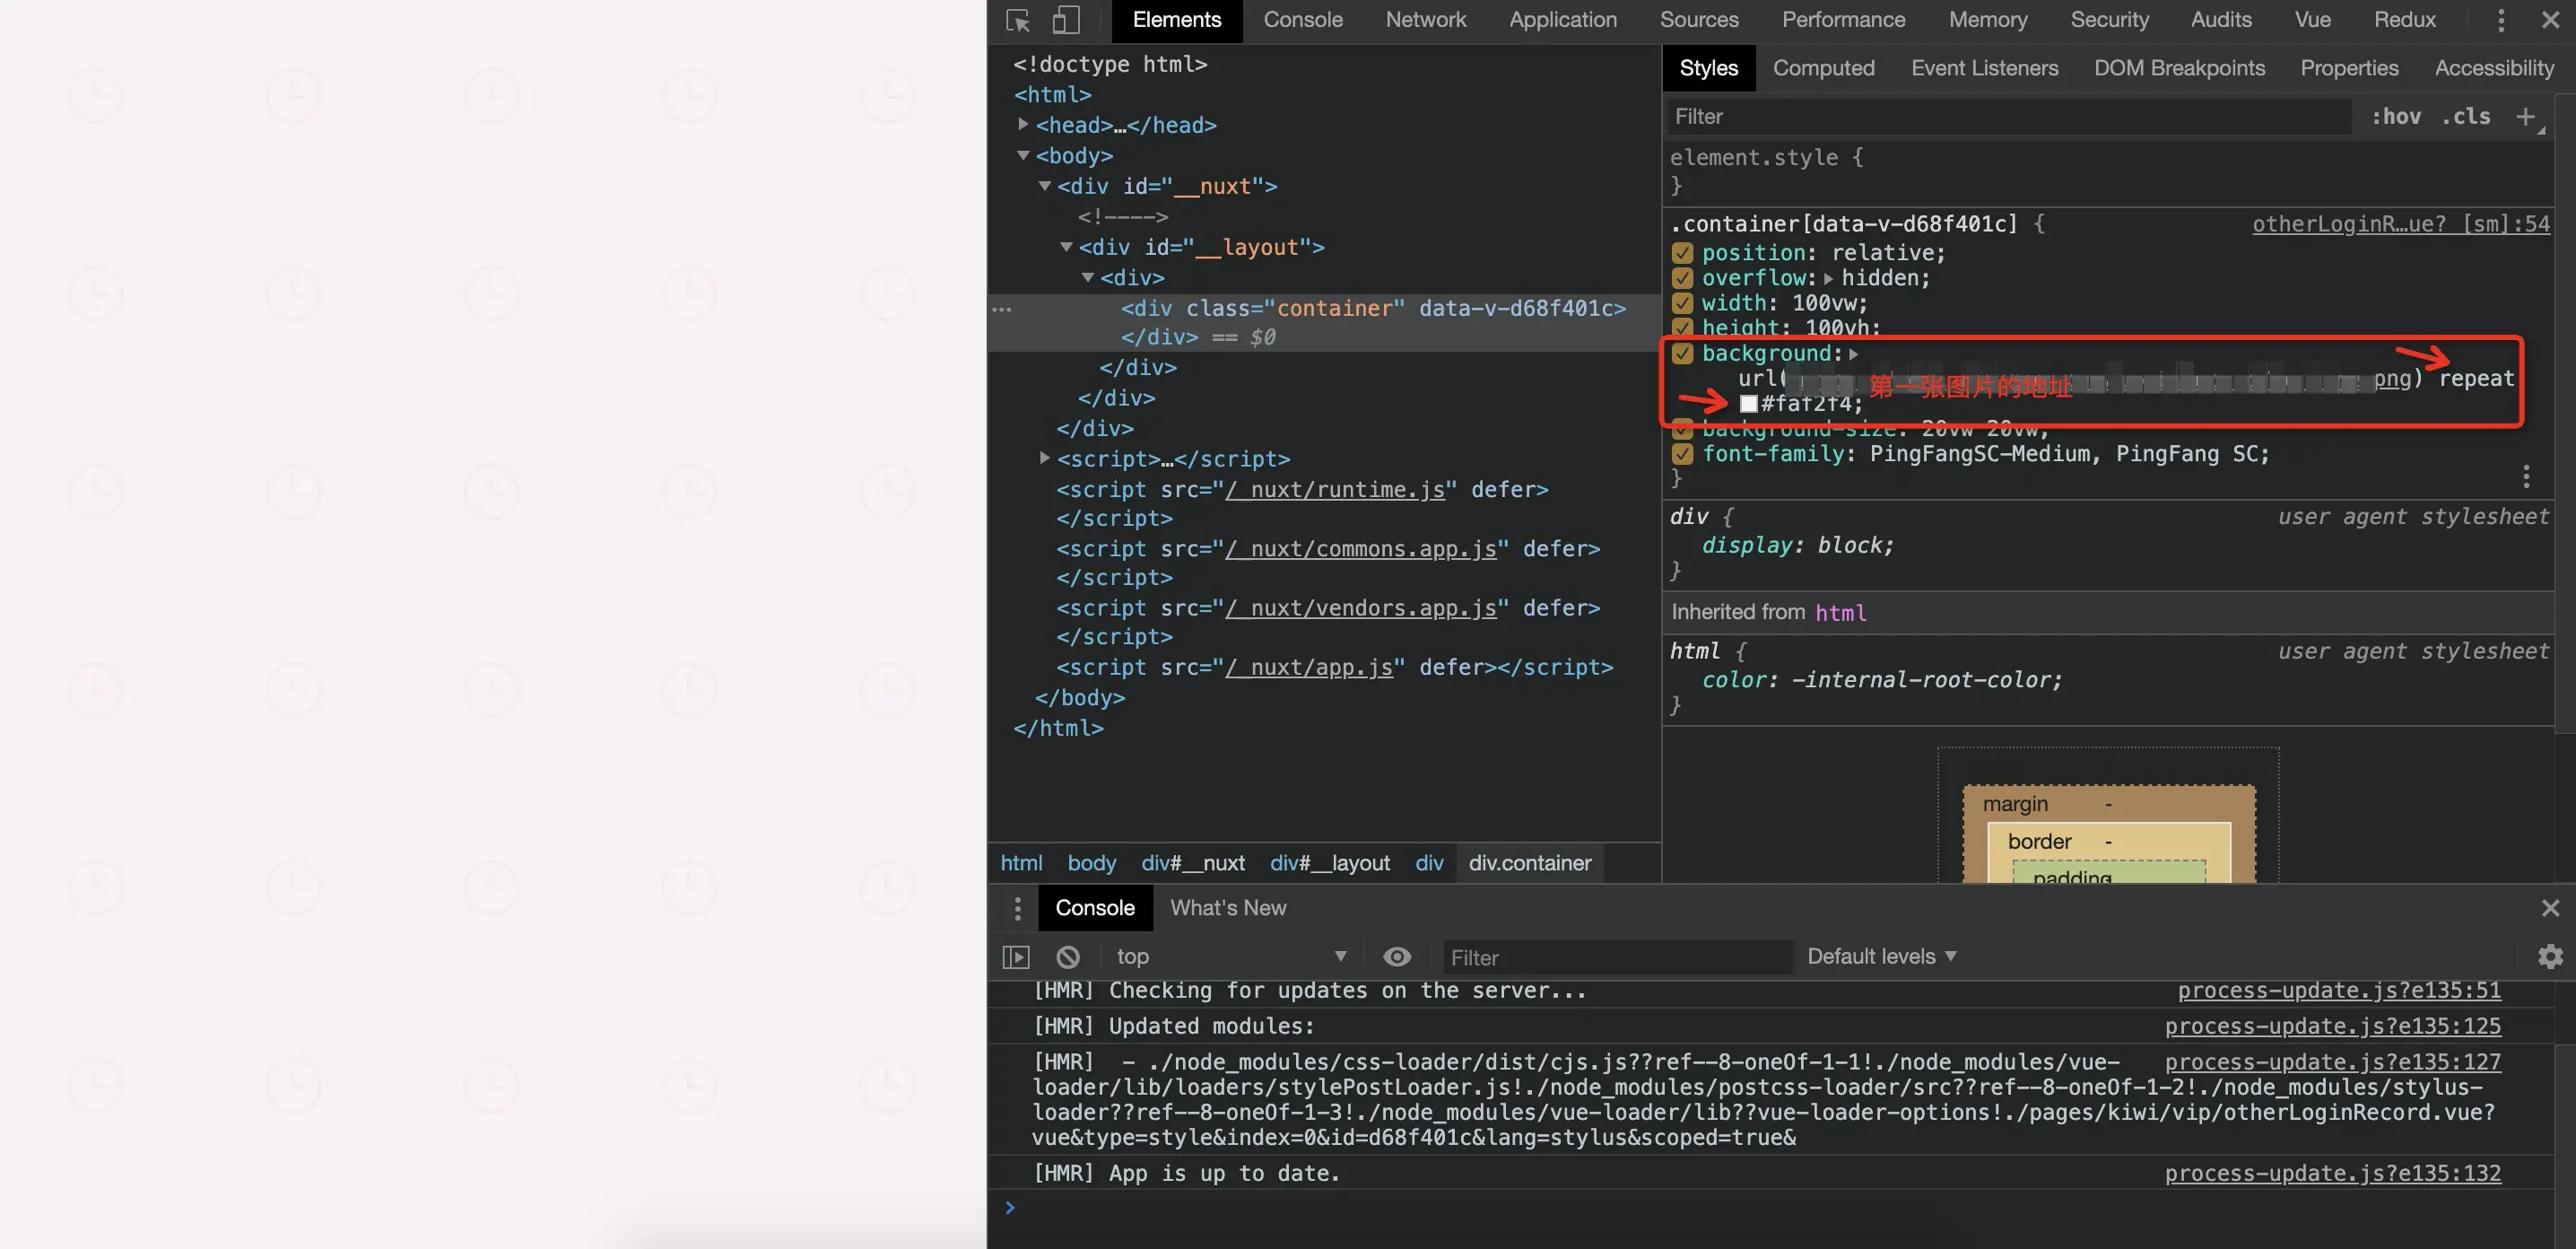Image resolution: width=2576 pixels, height=1249 pixels.
Task: Open the Computed styles tab
Action: click(x=1823, y=68)
